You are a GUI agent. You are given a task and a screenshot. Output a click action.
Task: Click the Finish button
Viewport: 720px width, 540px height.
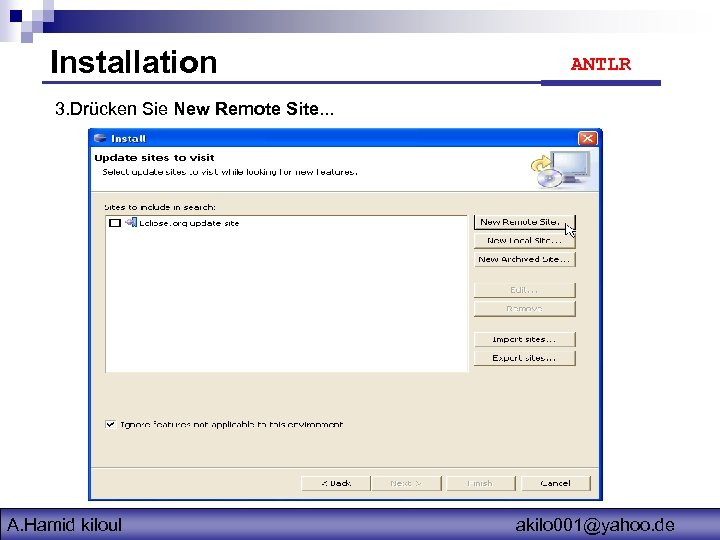[x=480, y=483]
